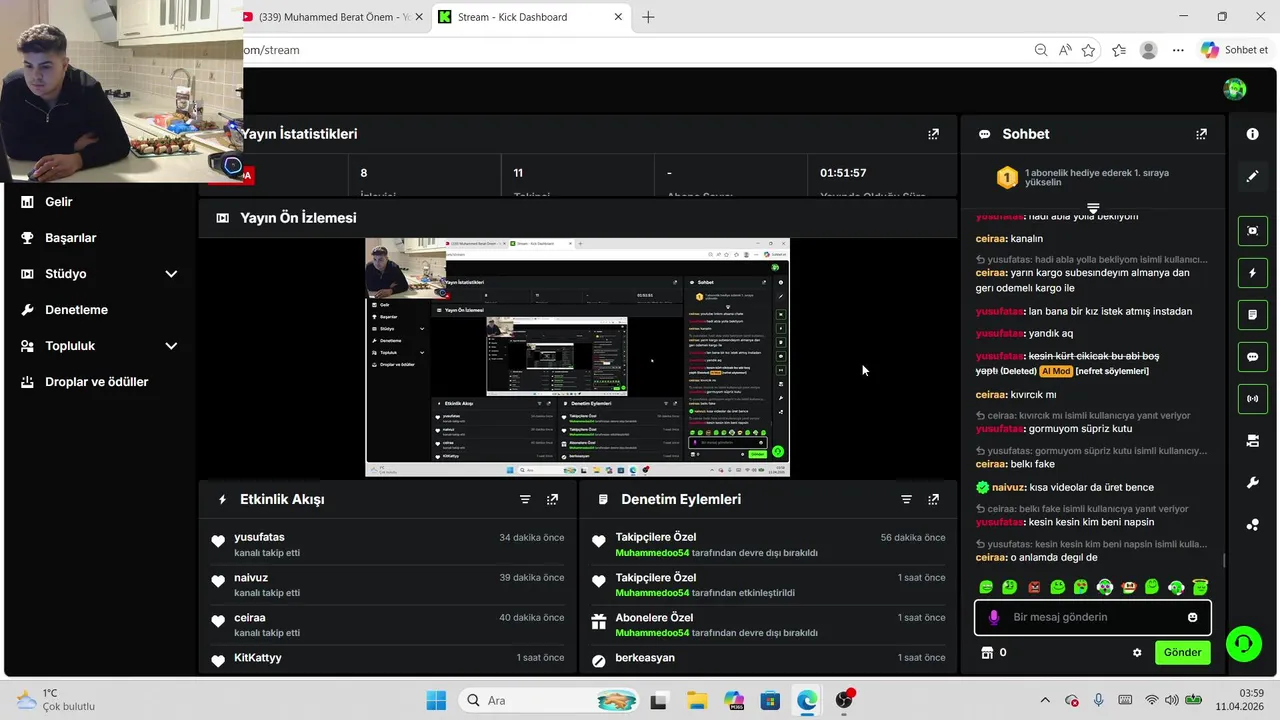The height and width of the screenshot is (720, 1280).
Task: Open Microsoft Store from taskbar
Action: (x=769, y=700)
